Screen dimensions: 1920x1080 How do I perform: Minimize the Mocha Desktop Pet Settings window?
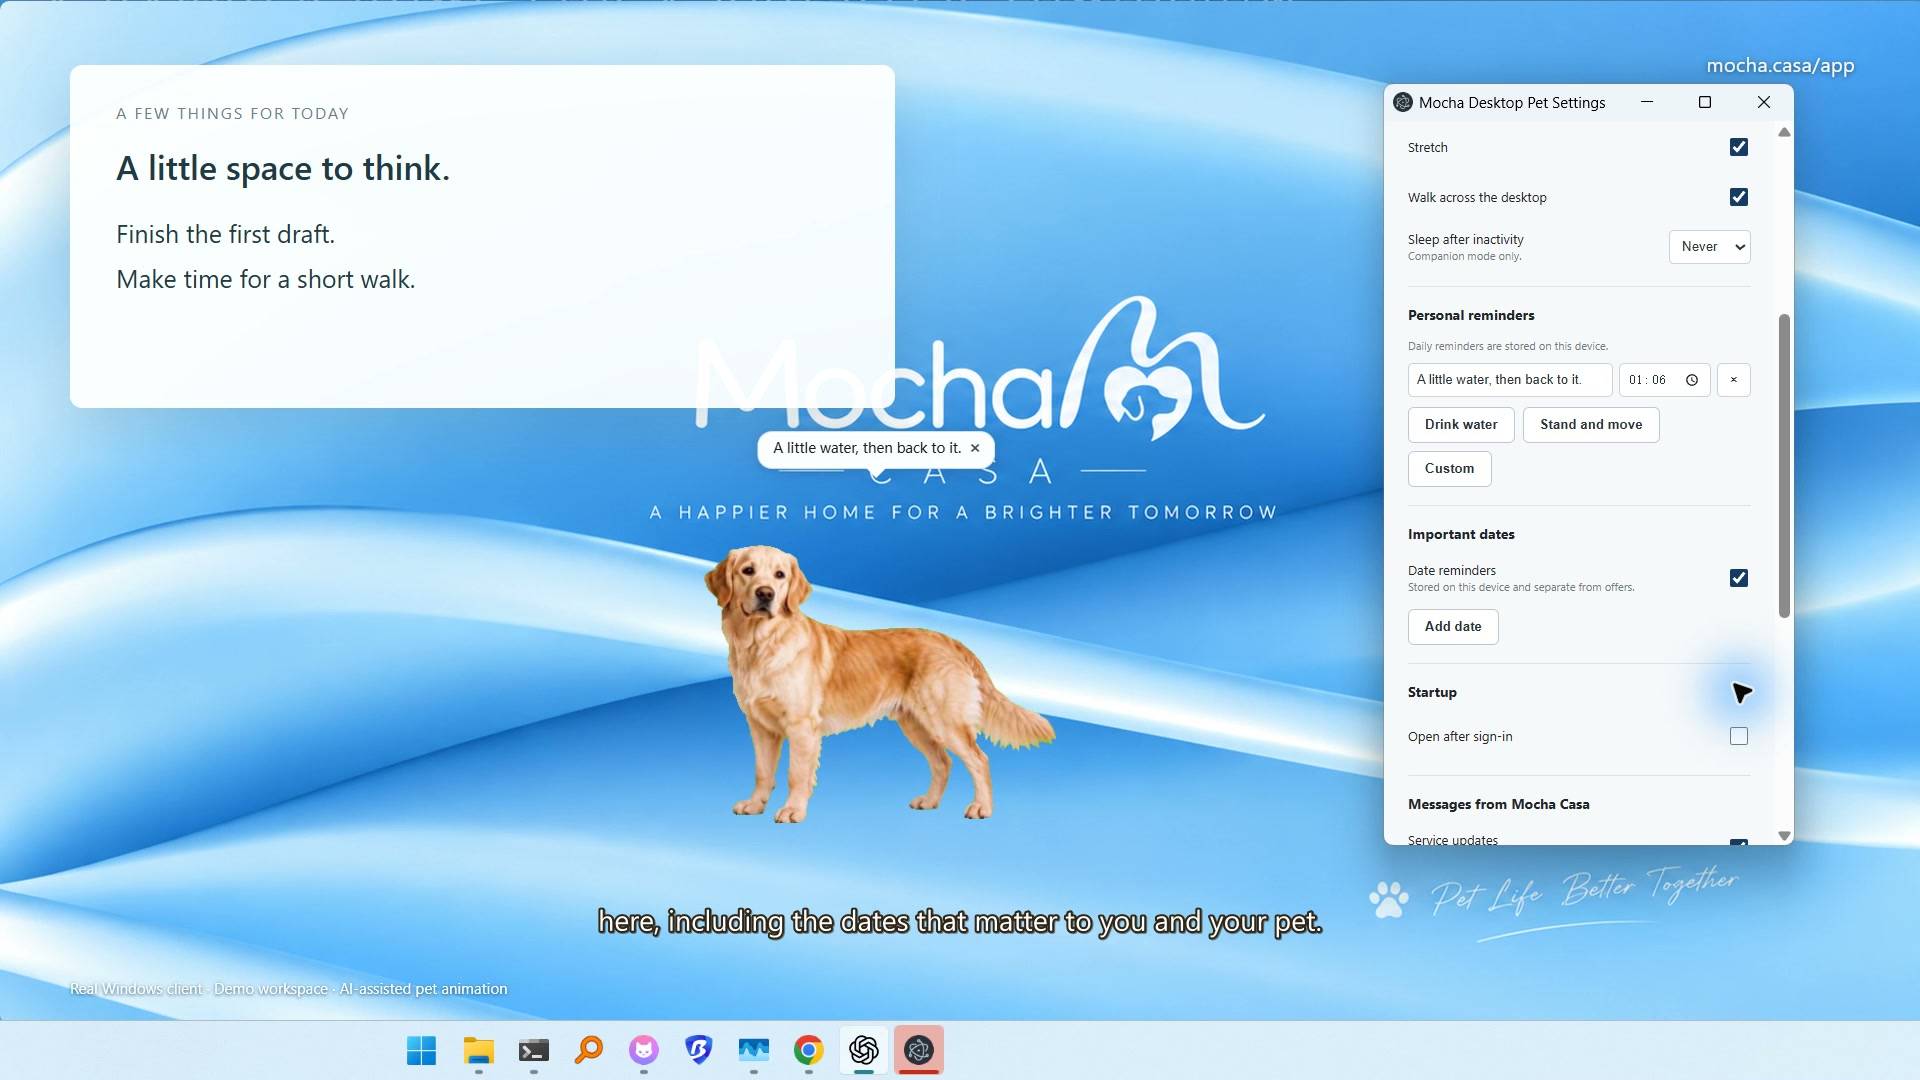click(x=1647, y=102)
